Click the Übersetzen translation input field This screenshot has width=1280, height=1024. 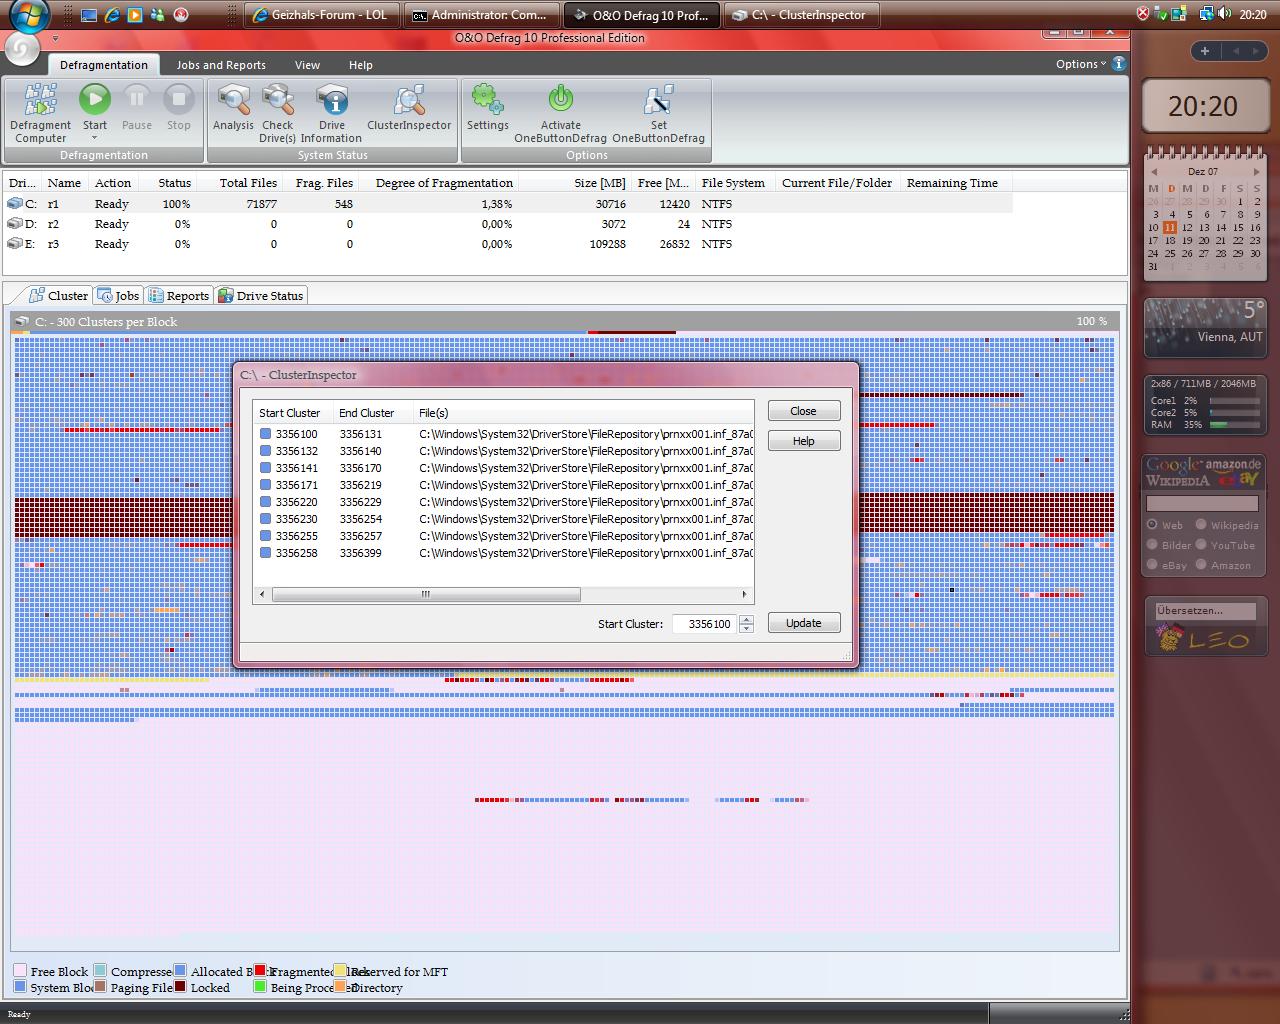point(1205,610)
